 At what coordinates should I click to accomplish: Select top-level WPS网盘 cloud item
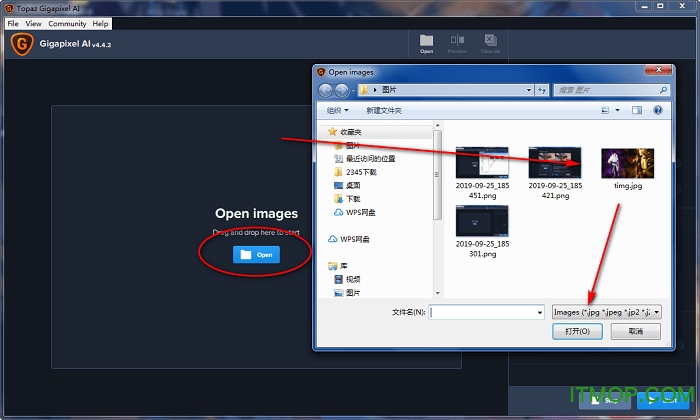354,239
